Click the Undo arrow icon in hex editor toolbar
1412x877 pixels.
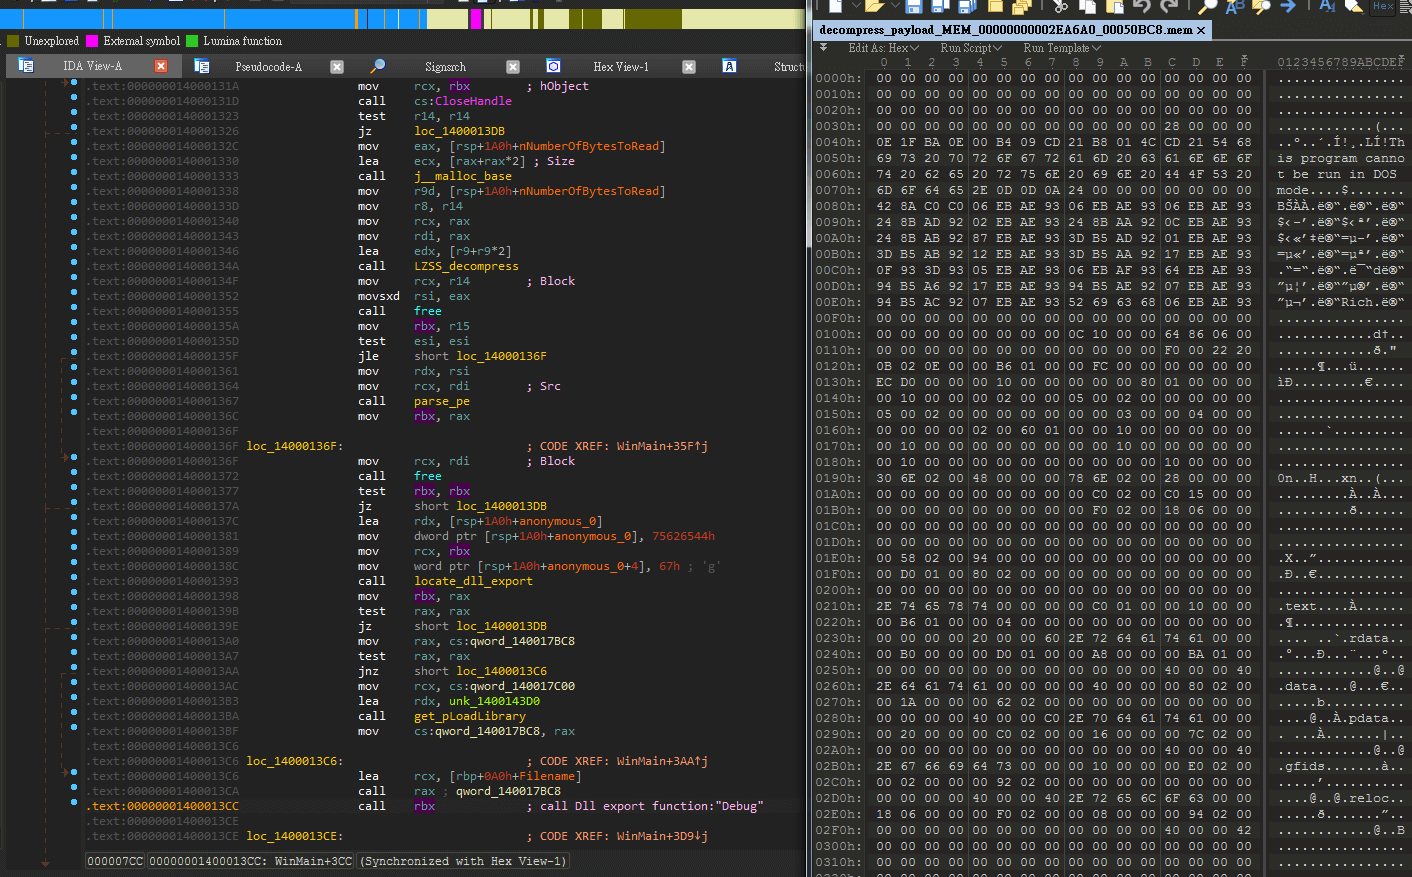pos(1142,6)
